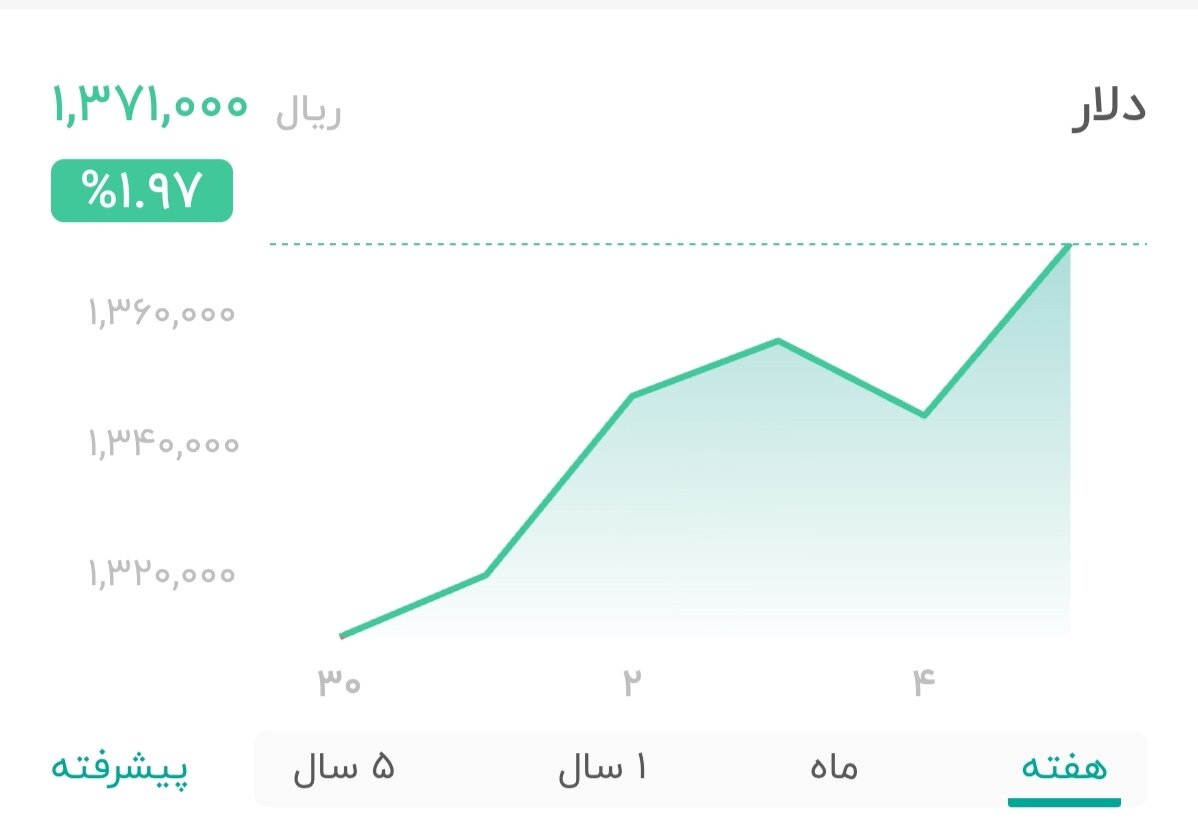Click the ۱,۳۴۰,۰۰۰ axis value
This screenshot has width=1198, height=831.
point(161,443)
